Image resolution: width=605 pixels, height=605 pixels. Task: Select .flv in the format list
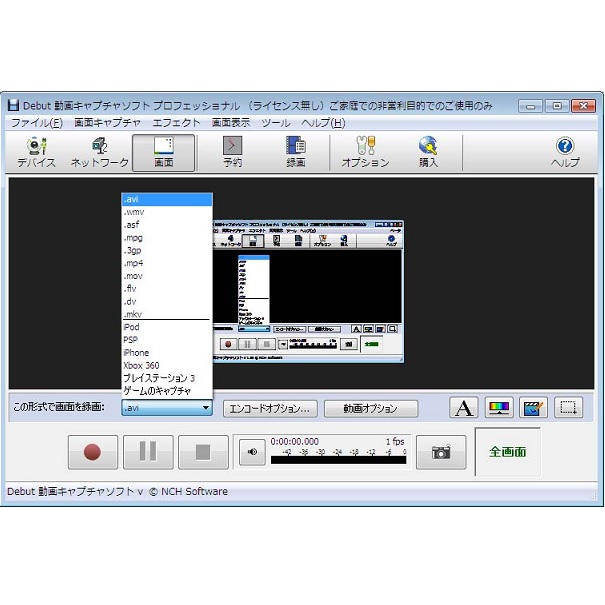167,289
